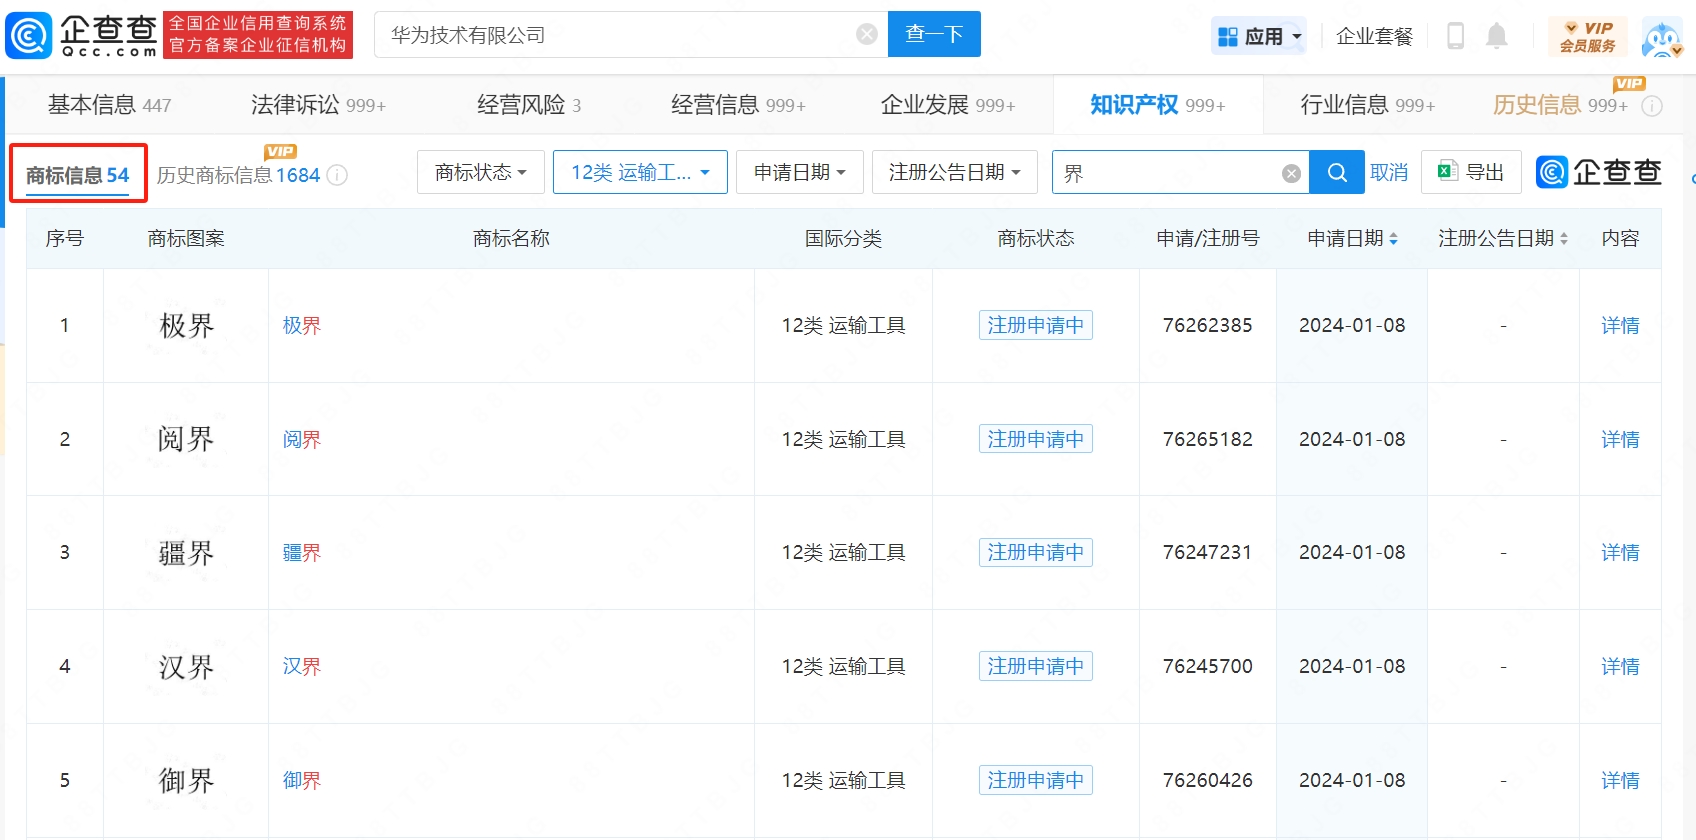The image size is (1696, 840).
Task: Open trademark name link 阅界
Action: (301, 439)
